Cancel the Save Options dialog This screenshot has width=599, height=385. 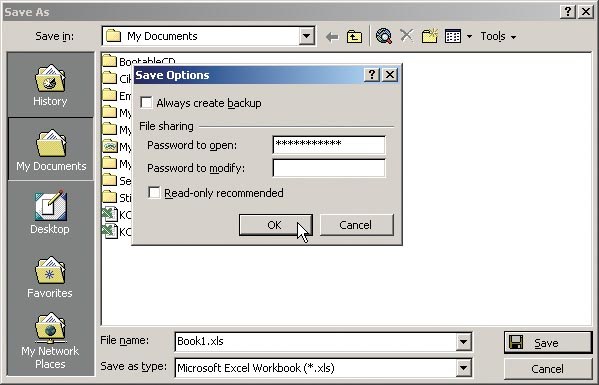[x=356, y=225]
